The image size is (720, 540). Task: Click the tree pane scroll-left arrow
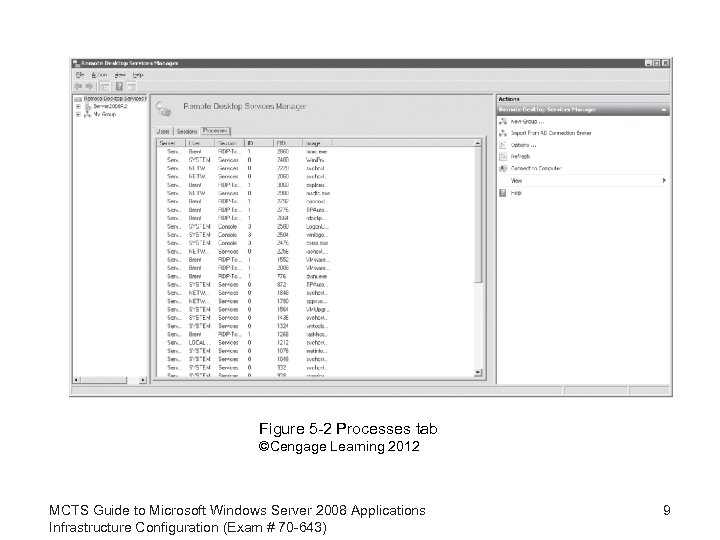(77, 380)
